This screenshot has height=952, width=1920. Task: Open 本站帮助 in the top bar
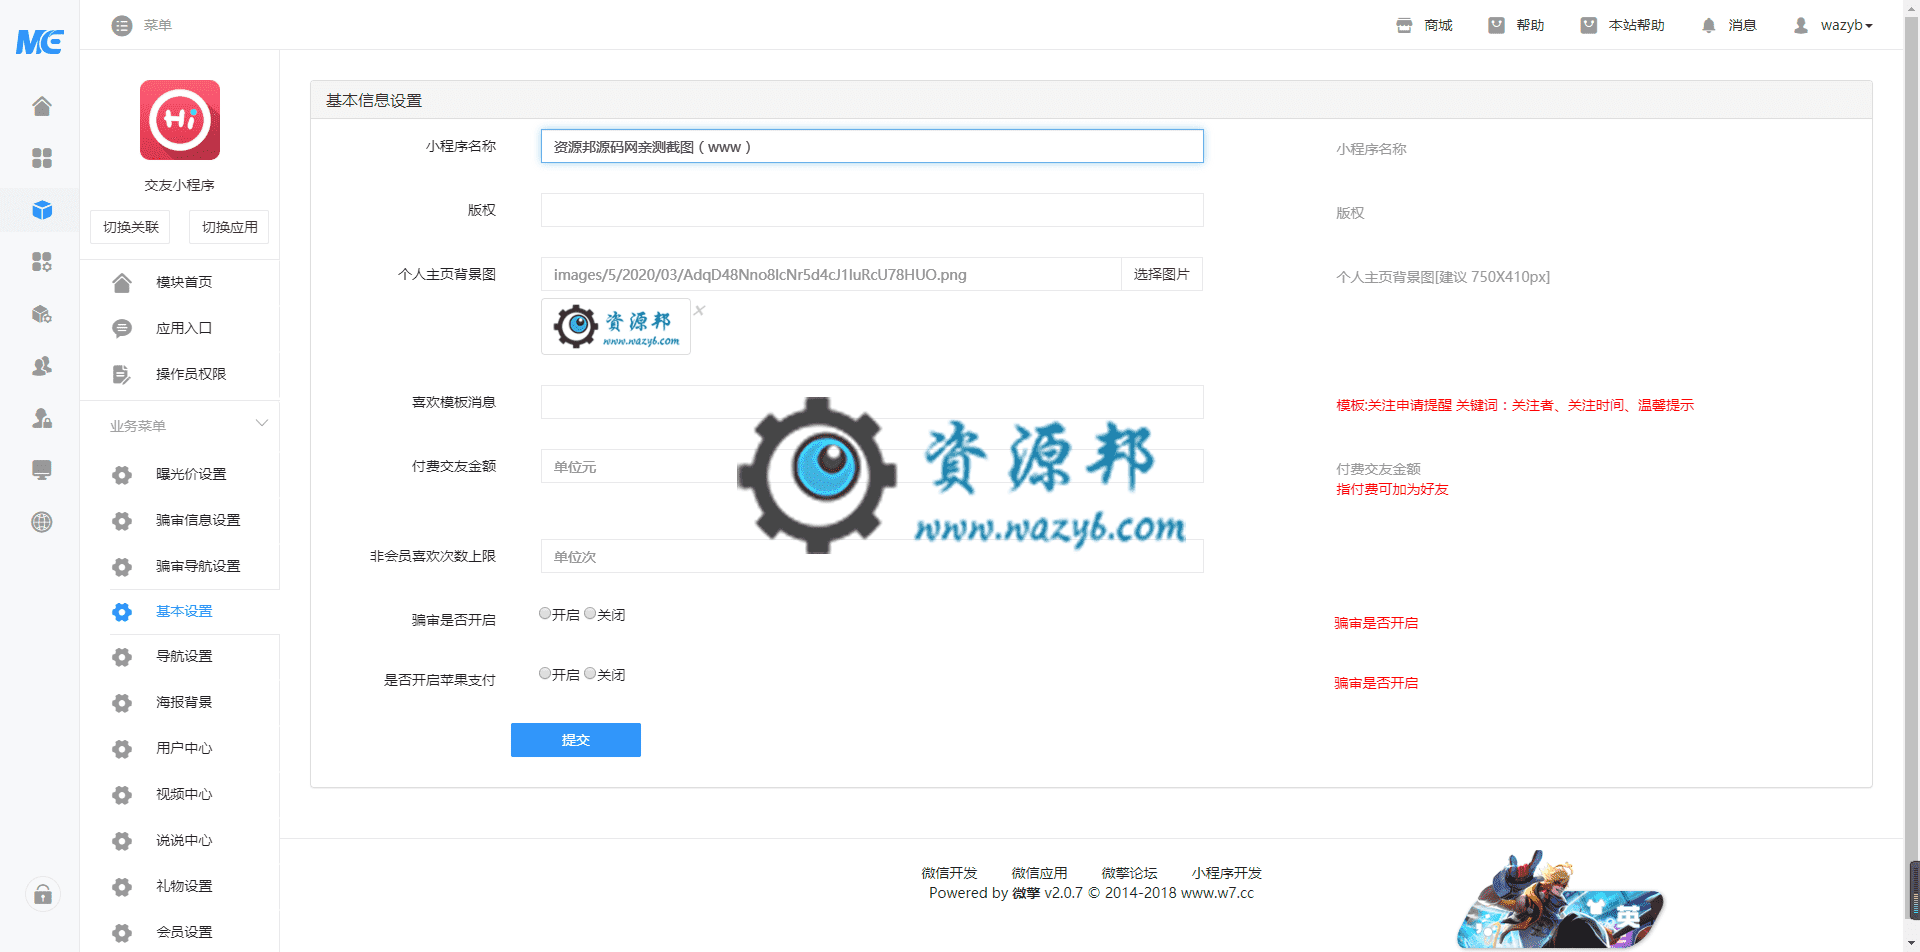pos(1622,25)
